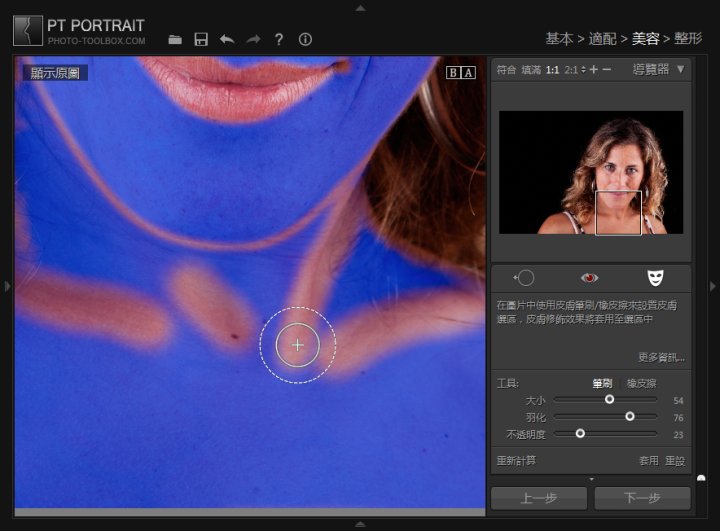This screenshot has height=531, width=720.
Task: Click the undo arrow icon
Action: [x=227, y=40]
